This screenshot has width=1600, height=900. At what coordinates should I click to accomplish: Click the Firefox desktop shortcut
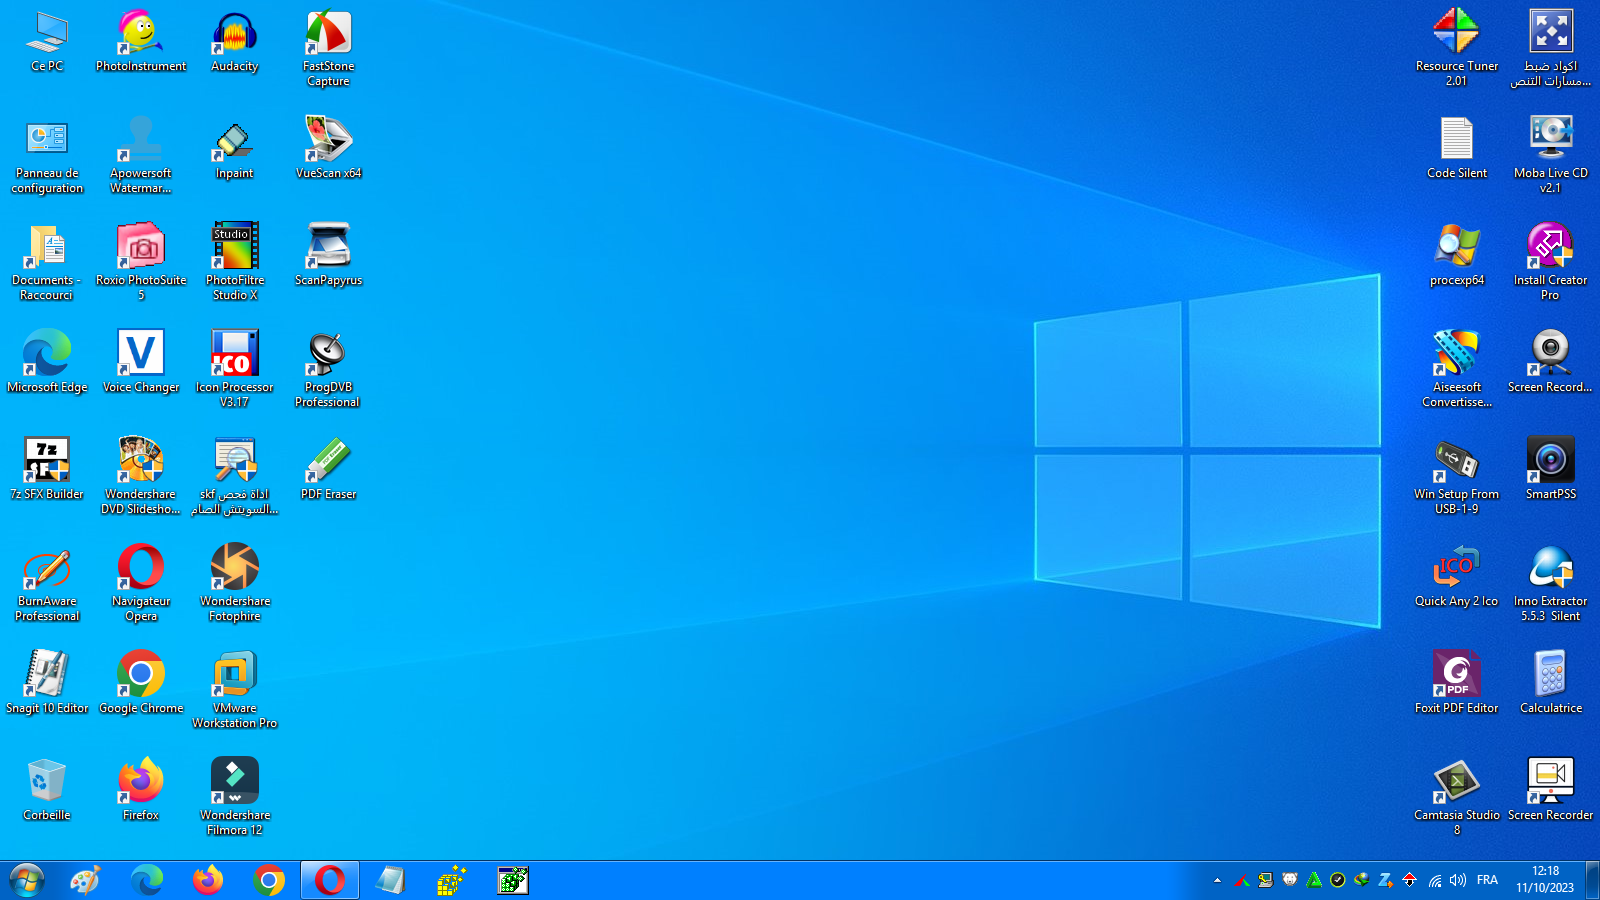click(x=141, y=791)
